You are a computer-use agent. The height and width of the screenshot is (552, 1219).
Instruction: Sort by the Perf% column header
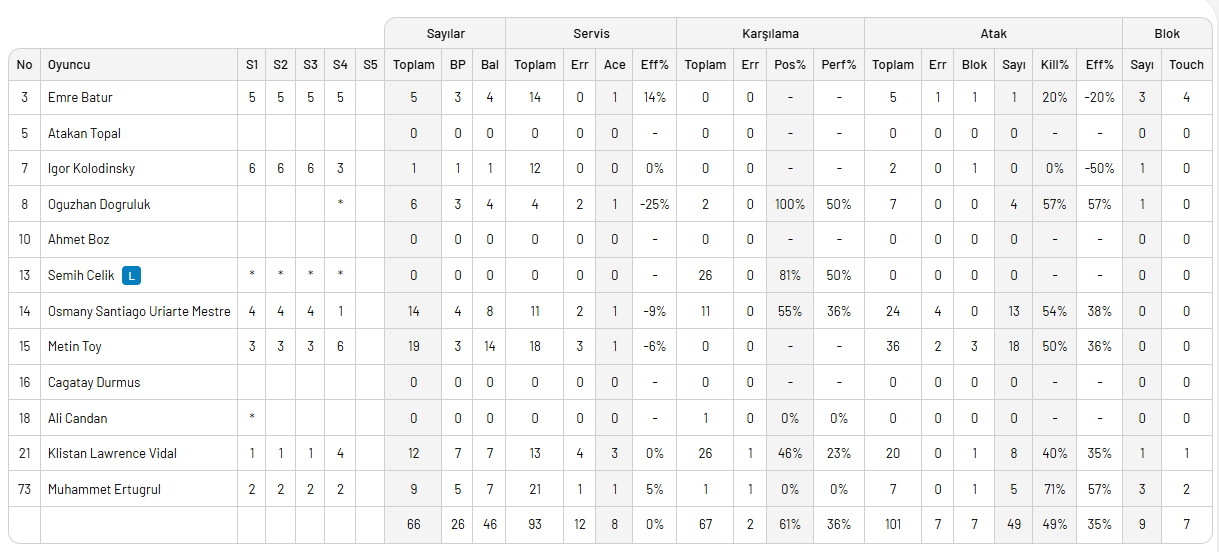pyautogui.click(x=838, y=65)
